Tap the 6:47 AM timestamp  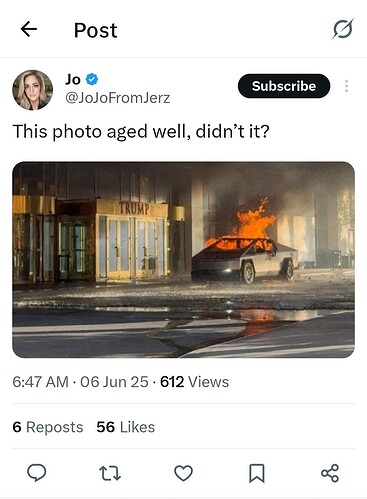(40, 382)
